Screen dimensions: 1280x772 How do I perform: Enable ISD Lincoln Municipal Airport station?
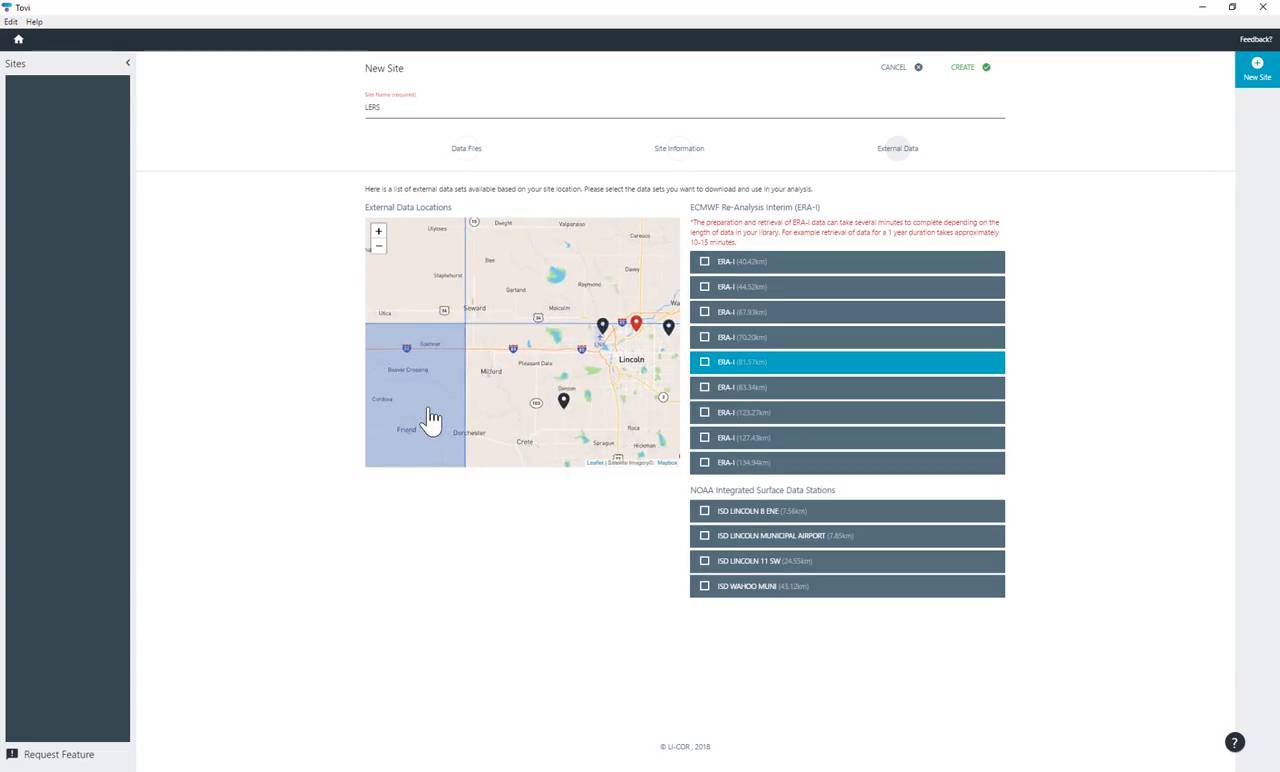(705, 536)
